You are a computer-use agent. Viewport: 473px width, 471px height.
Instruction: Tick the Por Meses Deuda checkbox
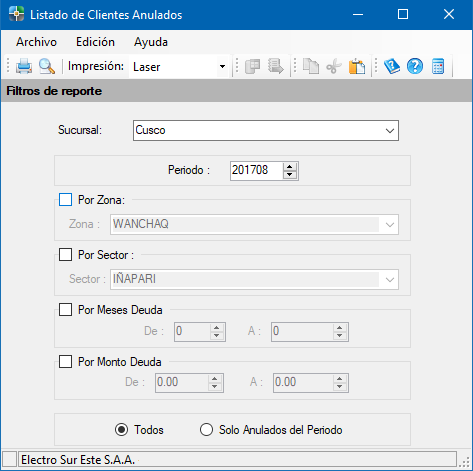[65, 310]
